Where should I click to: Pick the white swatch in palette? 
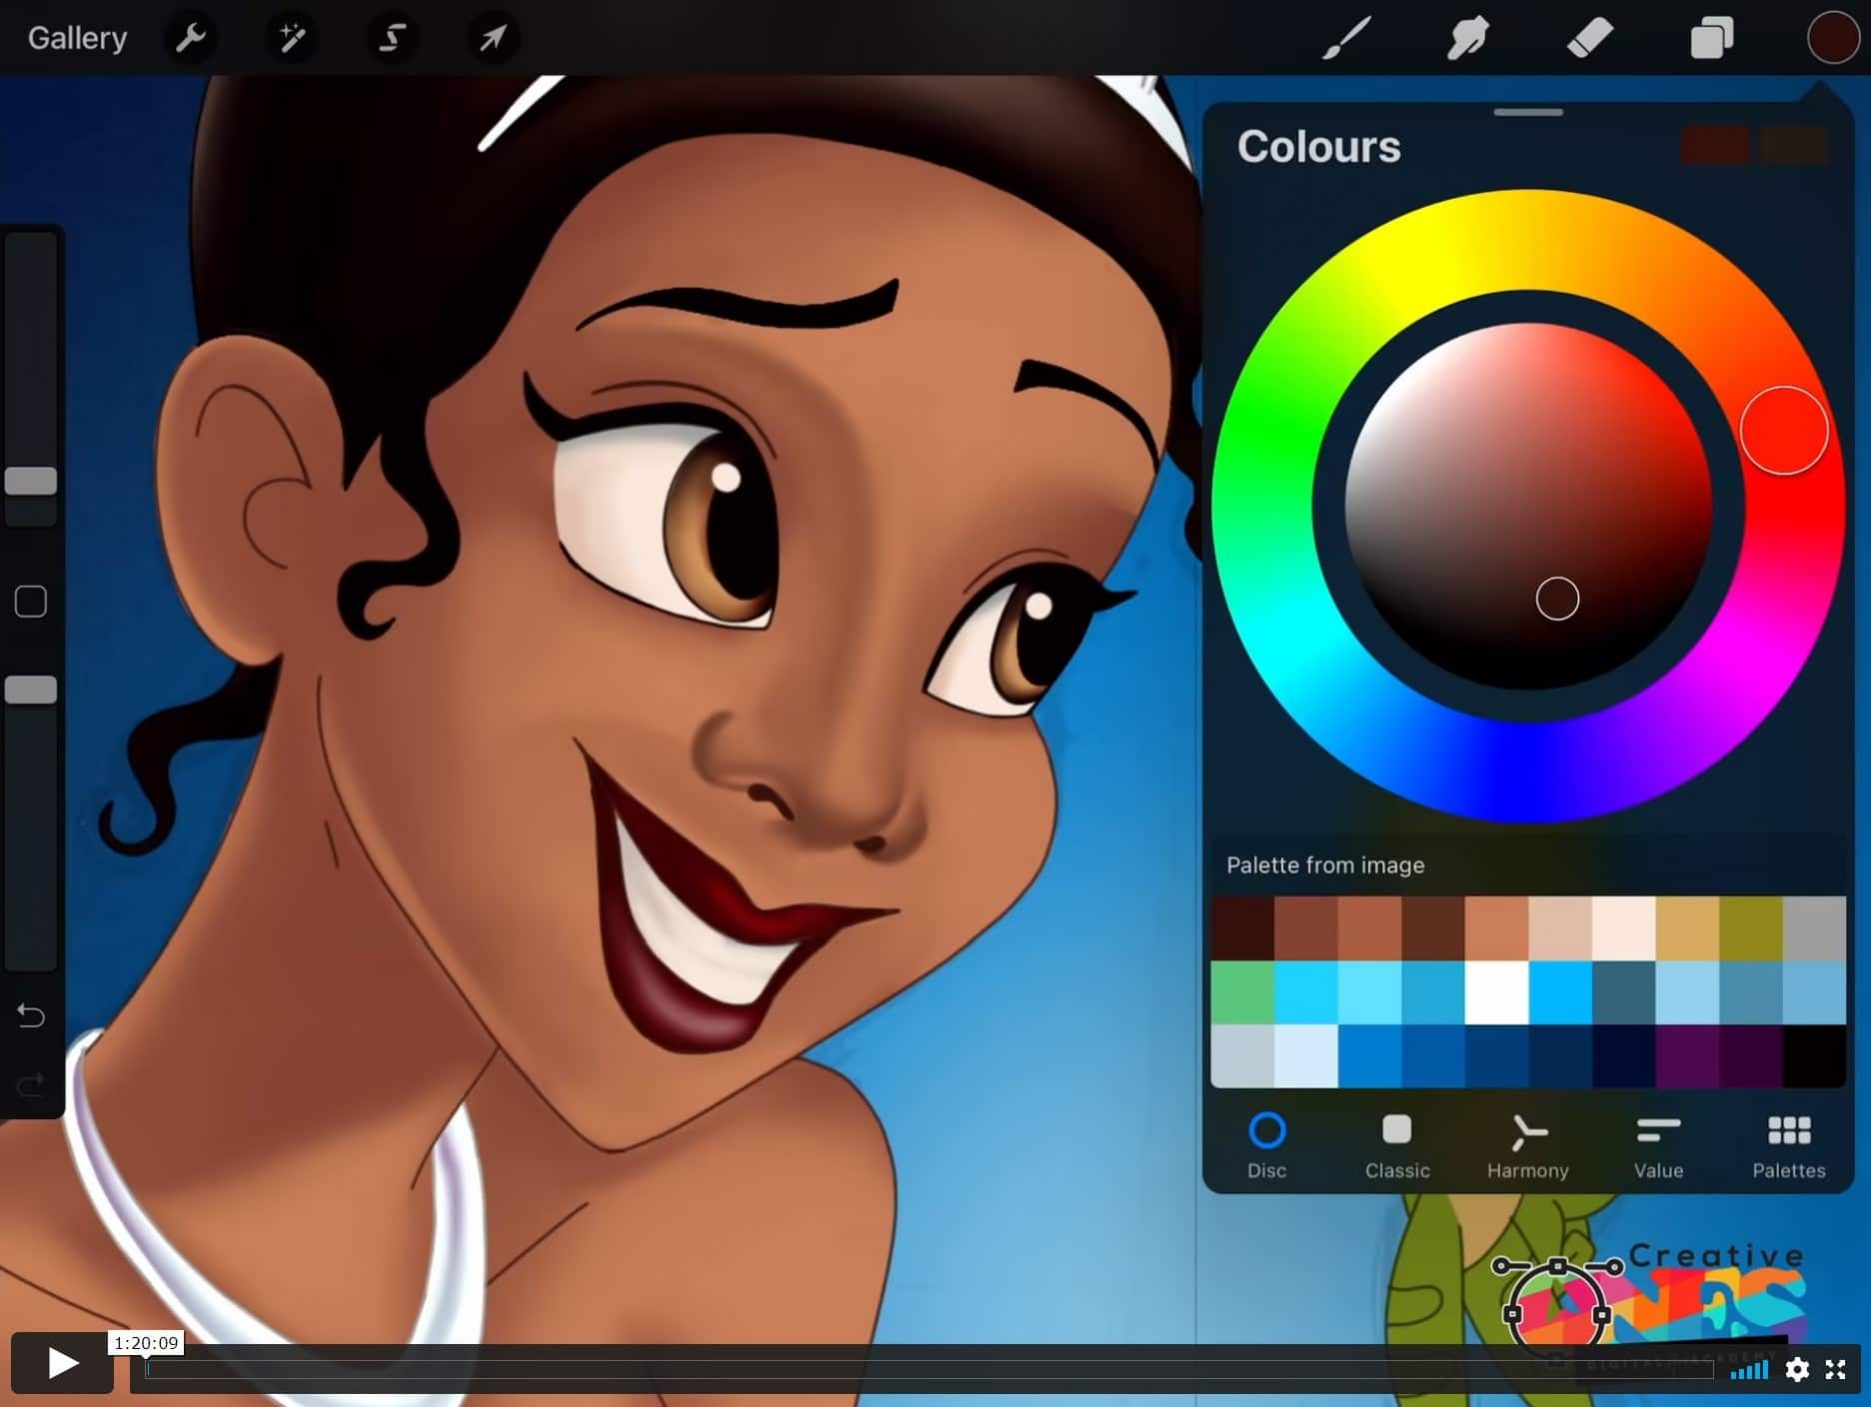coord(1497,993)
